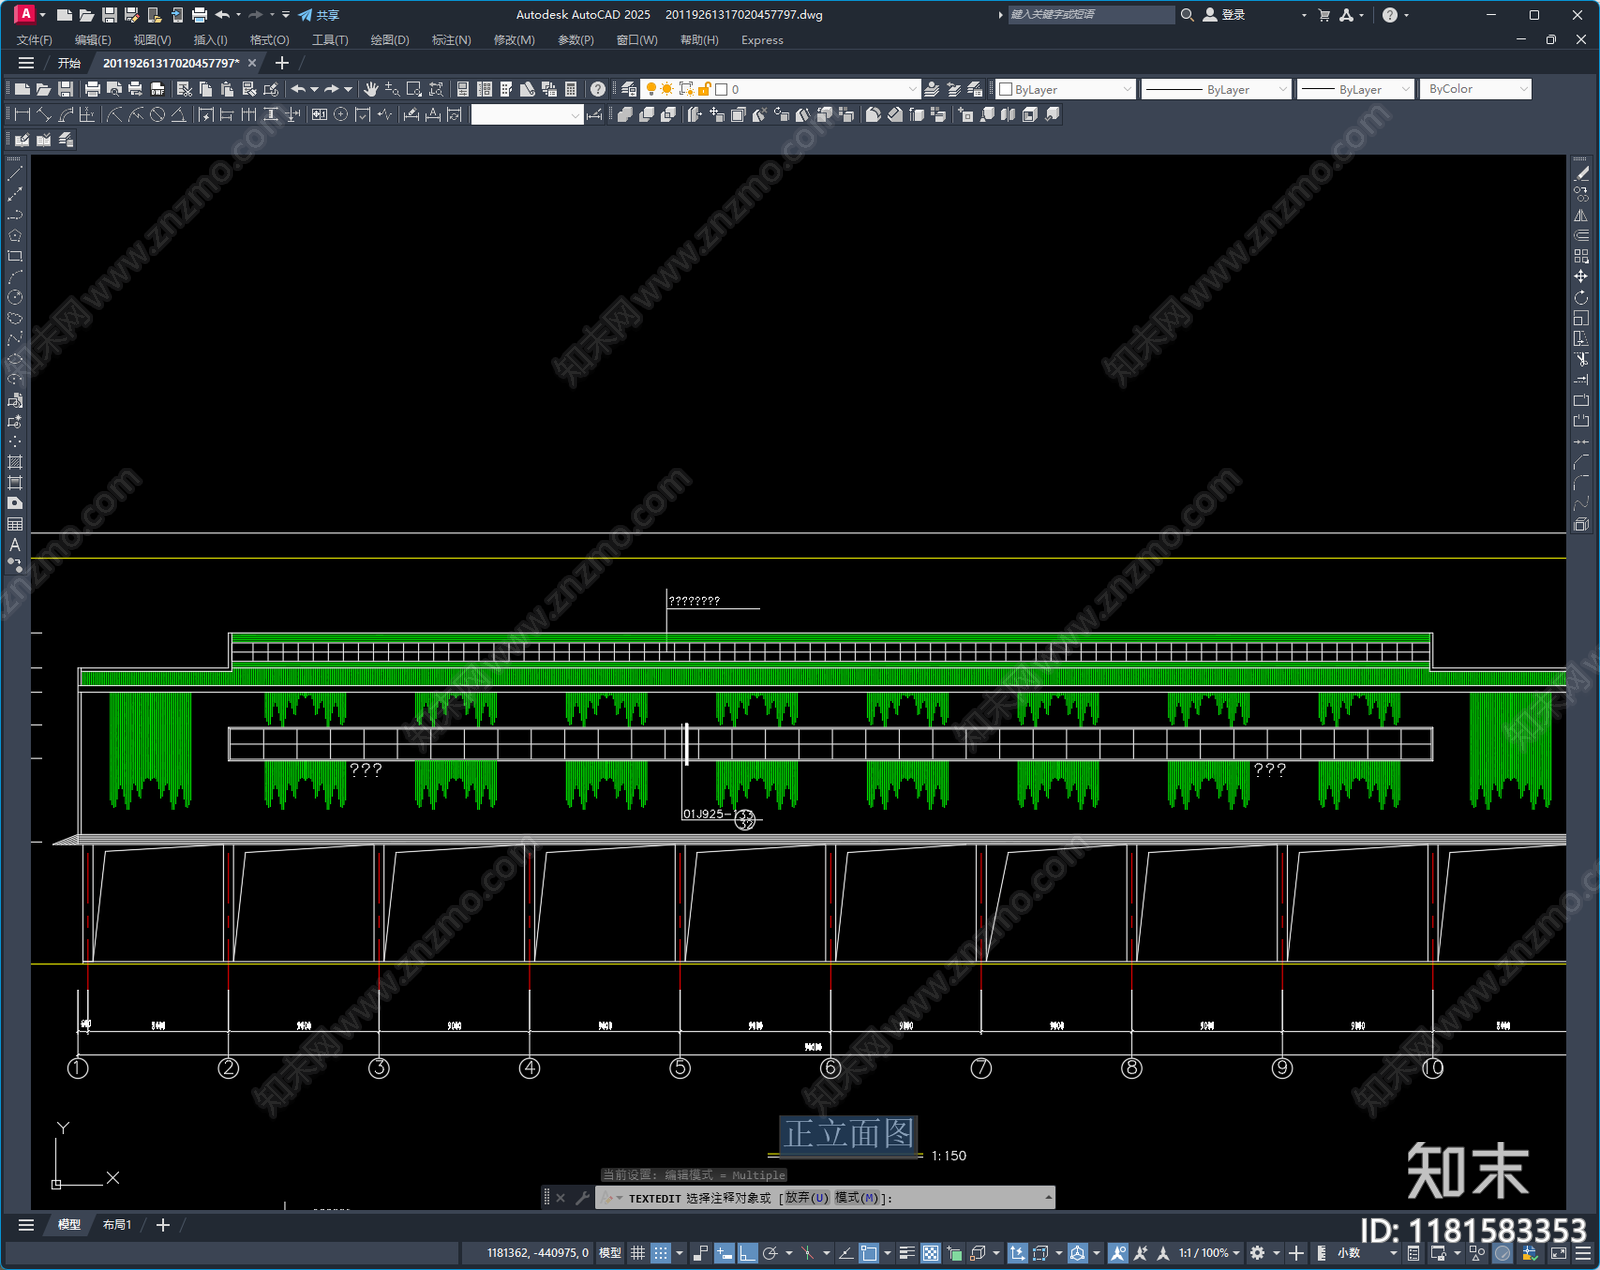The height and width of the screenshot is (1270, 1600).
Task: Click the Cut to clipboard icon
Action: click(x=184, y=89)
